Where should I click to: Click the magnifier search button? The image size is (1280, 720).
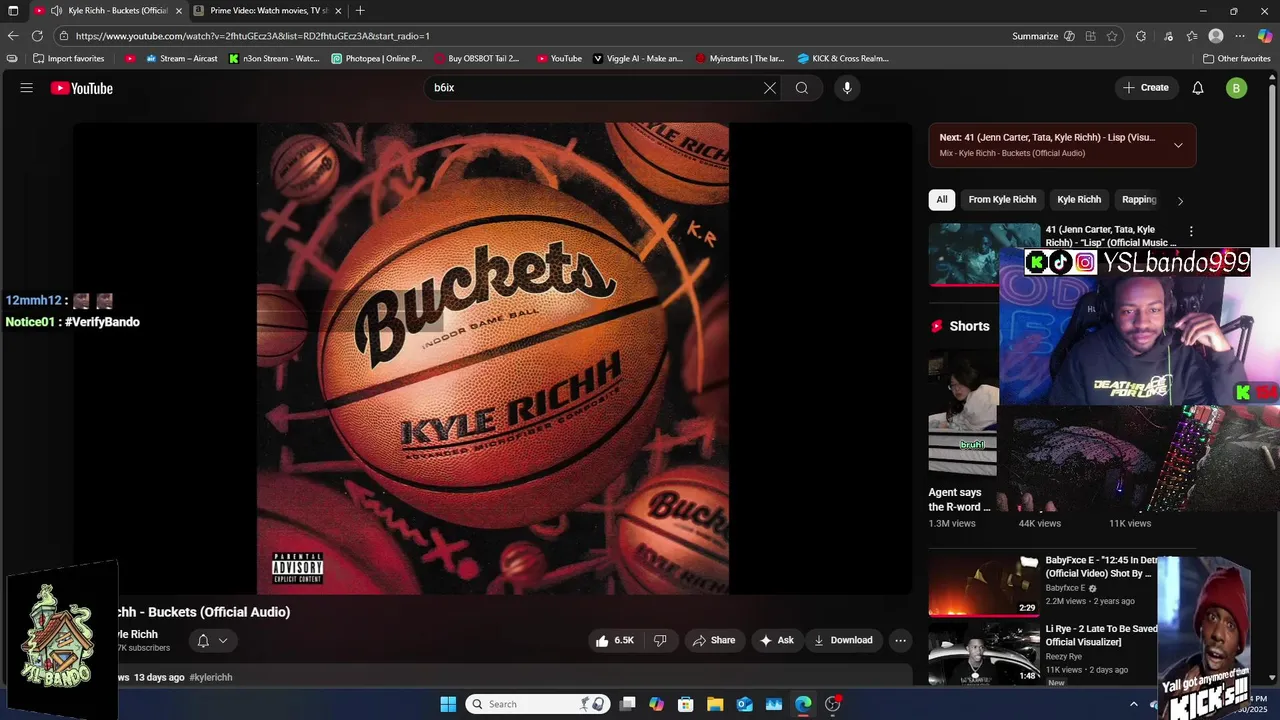pyautogui.click(x=802, y=88)
